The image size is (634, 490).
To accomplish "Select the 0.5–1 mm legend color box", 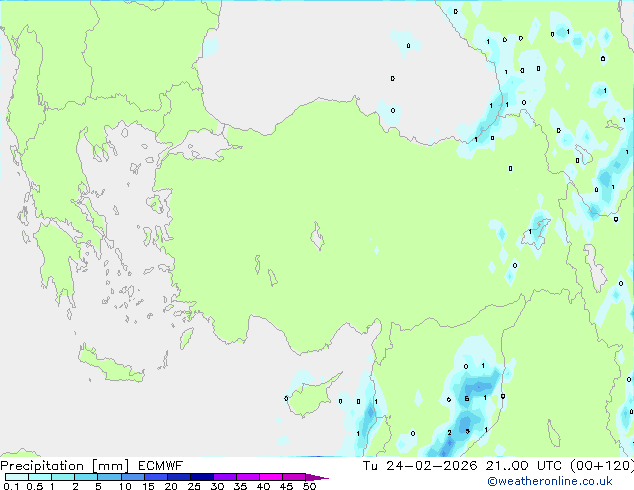I will pyautogui.click(x=40, y=477).
